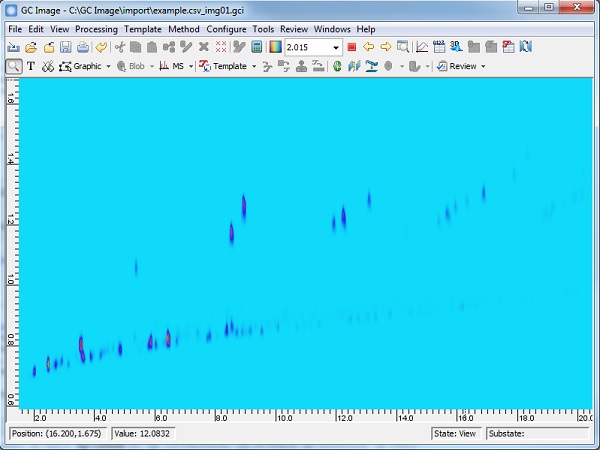Expand the Review dropdown arrow
The width and height of the screenshot is (600, 450).
[483, 66]
